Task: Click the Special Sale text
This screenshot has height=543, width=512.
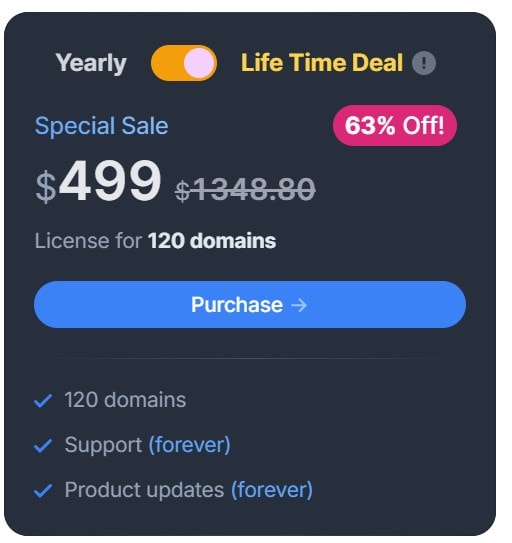Action: click(x=101, y=126)
